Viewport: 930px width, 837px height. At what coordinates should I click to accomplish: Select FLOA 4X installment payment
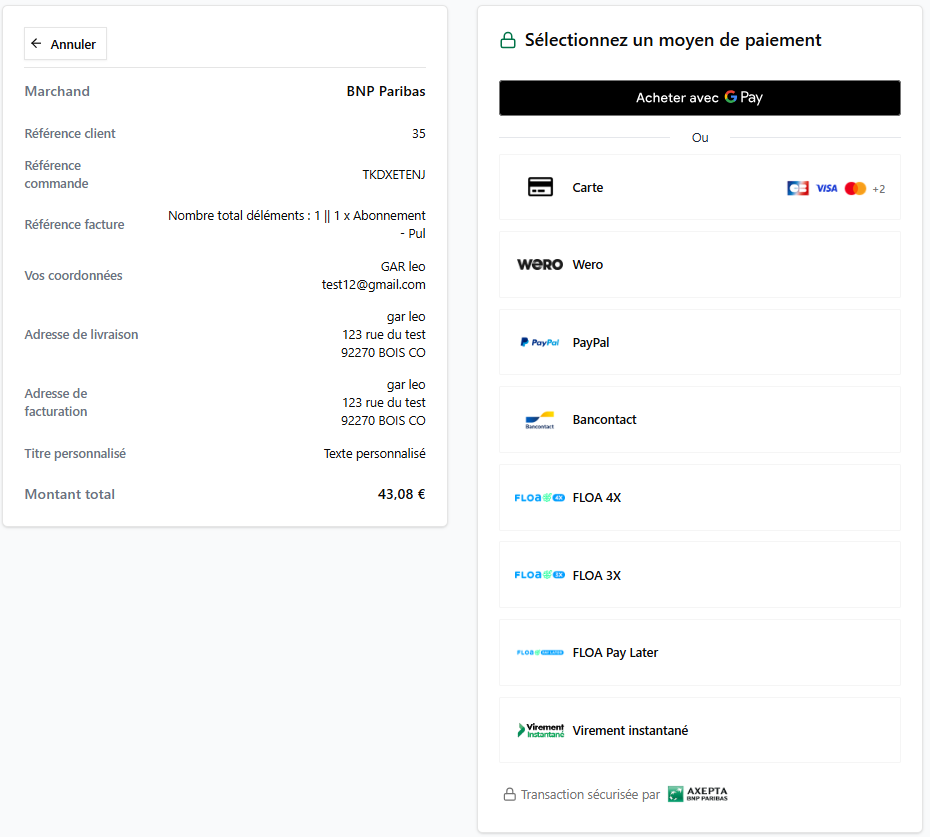pos(699,498)
